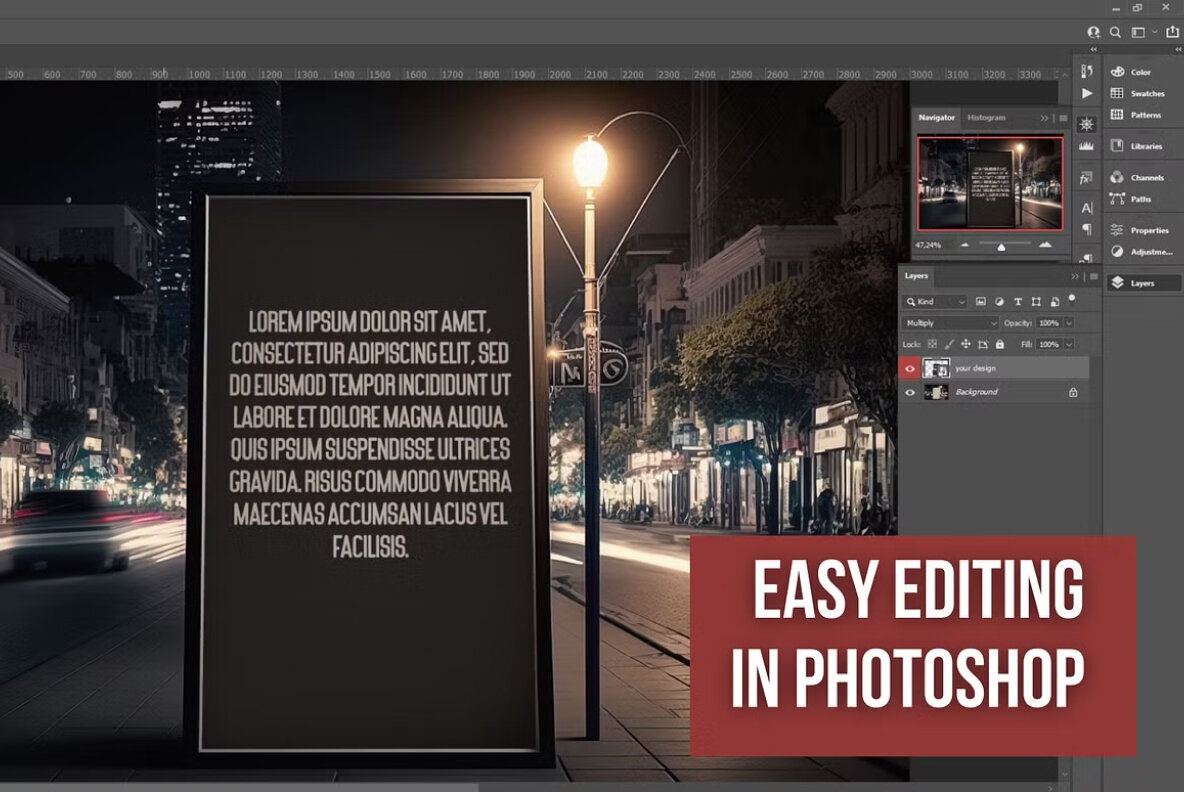Image resolution: width=1184 pixels, height=792 pixels.
Task: Open the Color panel
Action: tap(1140, 71)
